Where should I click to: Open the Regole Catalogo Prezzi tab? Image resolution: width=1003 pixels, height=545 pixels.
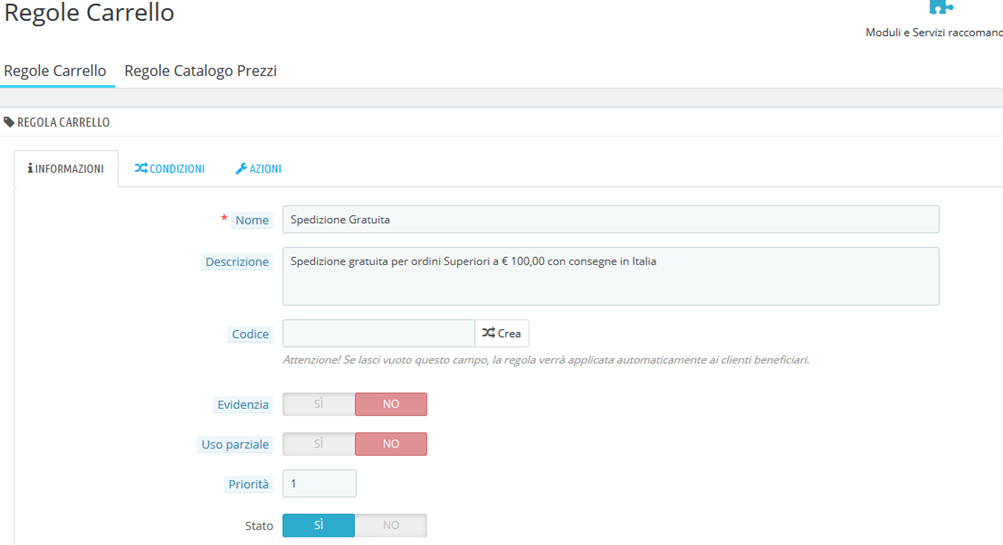[200, 70]
